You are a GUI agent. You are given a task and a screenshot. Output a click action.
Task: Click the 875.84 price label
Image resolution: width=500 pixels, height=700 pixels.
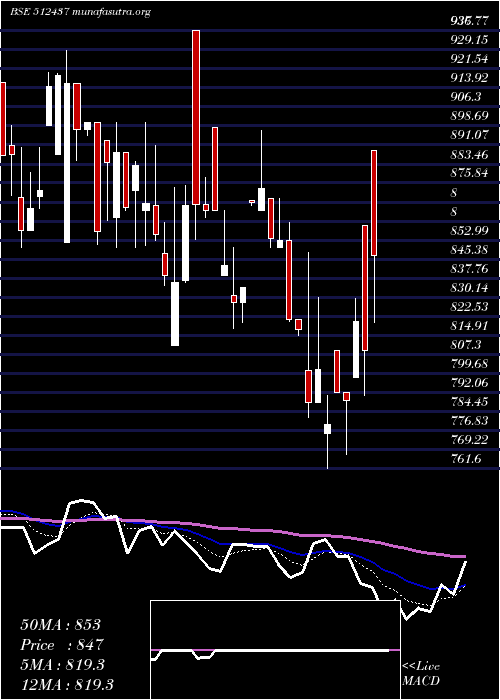coord(470,174)
